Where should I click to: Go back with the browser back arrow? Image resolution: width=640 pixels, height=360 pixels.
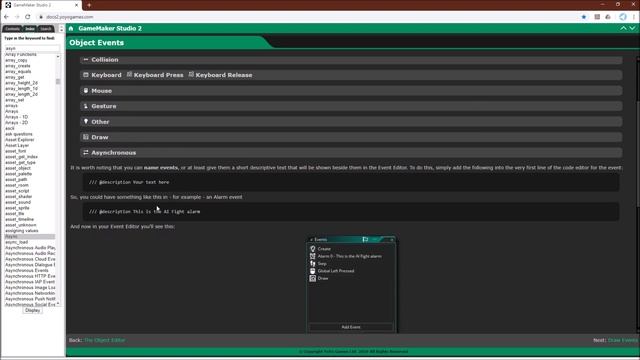pyautogui.click(x=6, y=17)
